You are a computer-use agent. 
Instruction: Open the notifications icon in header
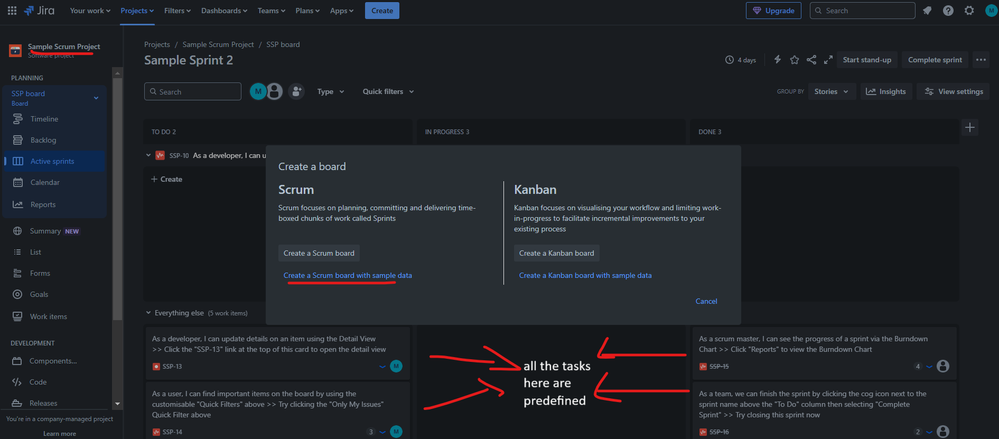pos(927,11)
